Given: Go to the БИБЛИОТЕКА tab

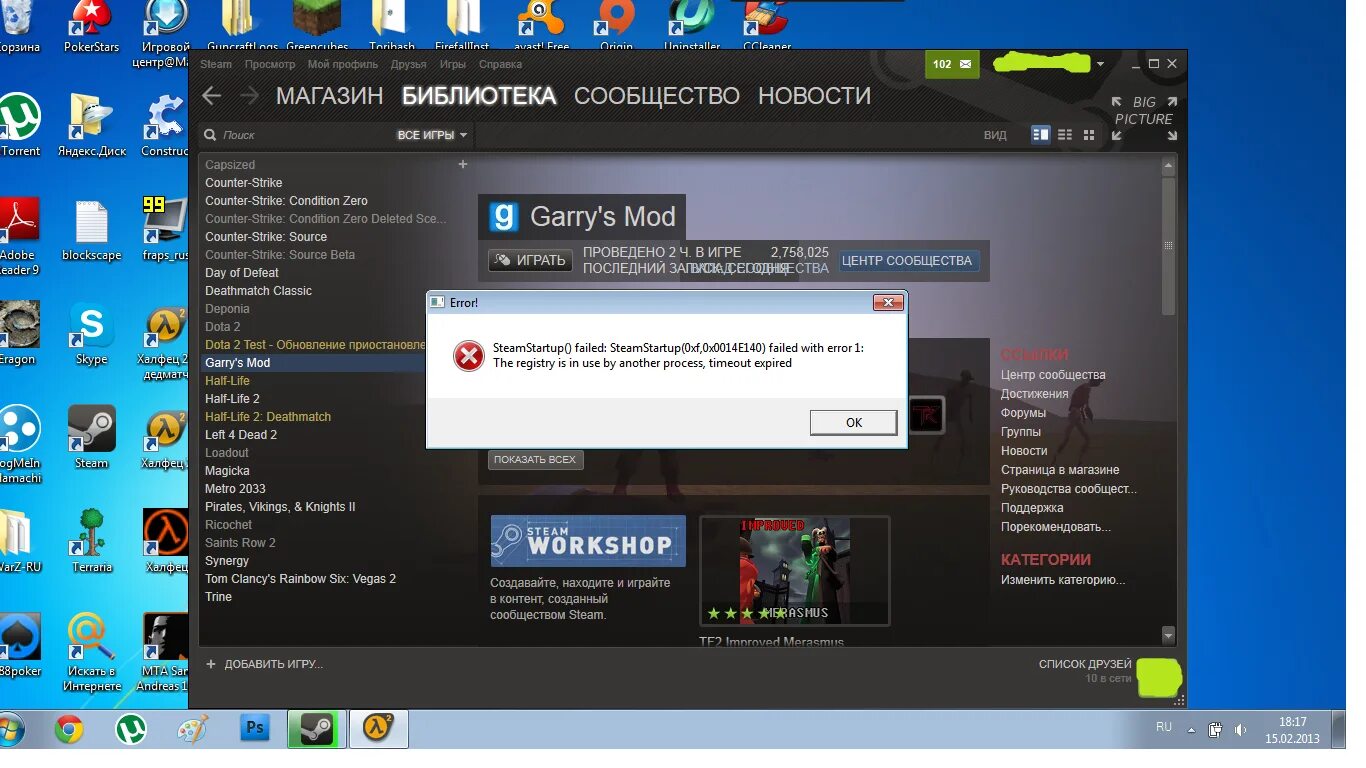Looking at the screenshot, I should click(x=478, y=96).
